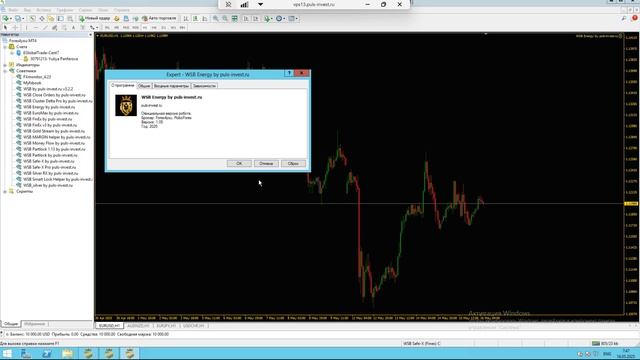Image resolution: width=640 pixels, height=360 pixels.
Task: Select the zoom out magnifier icon
Action: click(x=225, y=18)
